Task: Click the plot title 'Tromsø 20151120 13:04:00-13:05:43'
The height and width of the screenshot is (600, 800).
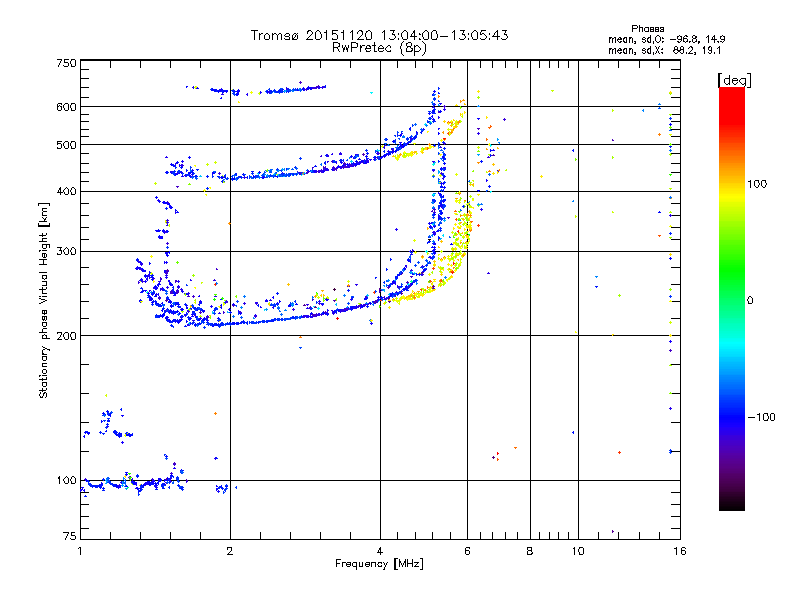Action: pyautogui.click(x=379, y=35)
